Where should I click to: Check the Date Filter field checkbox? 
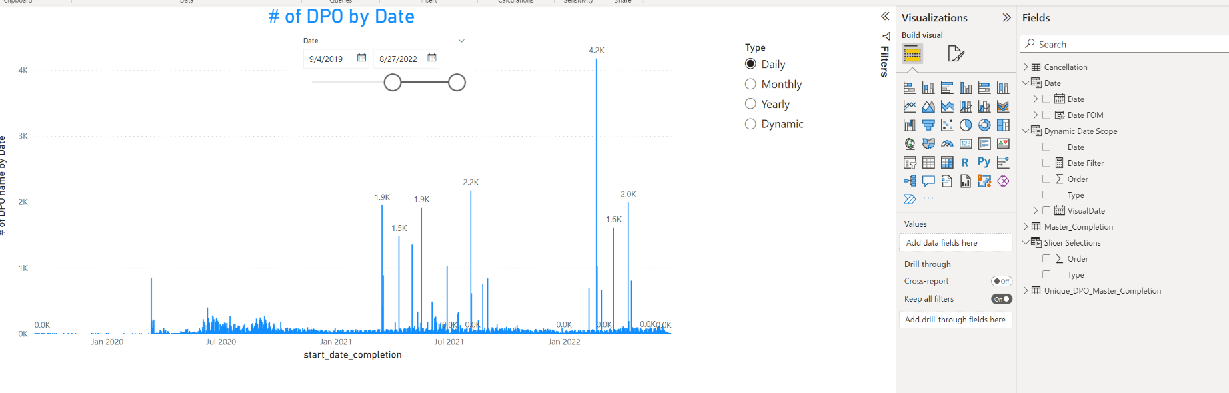(1046, 162)
